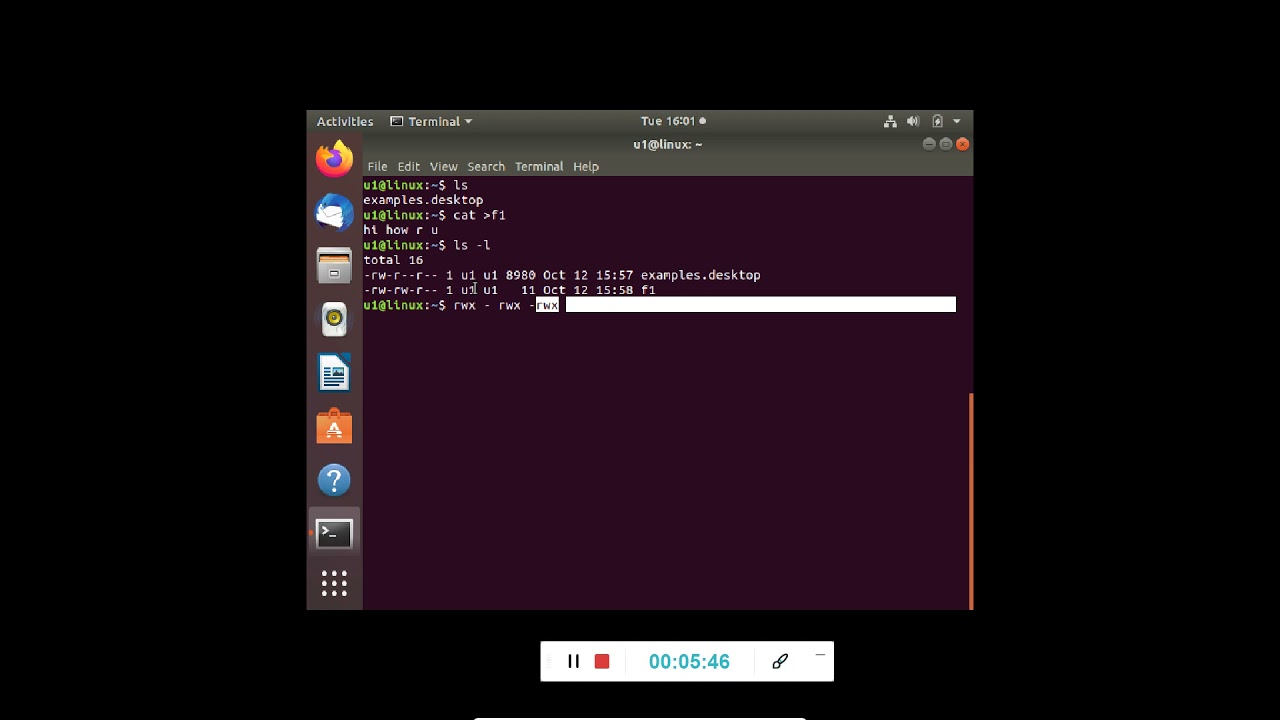Close the terminal window
This screenshot has width=1280, height=720.
point(963,144)
